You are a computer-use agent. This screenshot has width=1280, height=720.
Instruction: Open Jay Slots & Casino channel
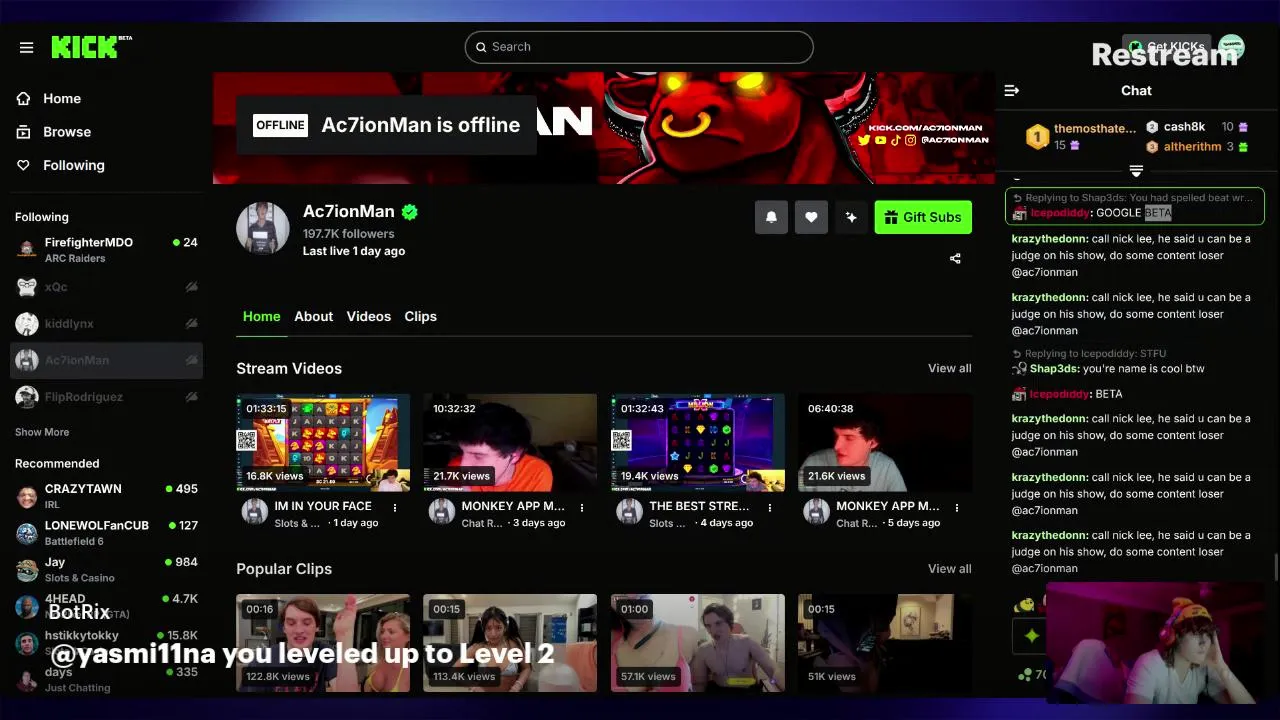pyautogui.click(x=107, y=570)
